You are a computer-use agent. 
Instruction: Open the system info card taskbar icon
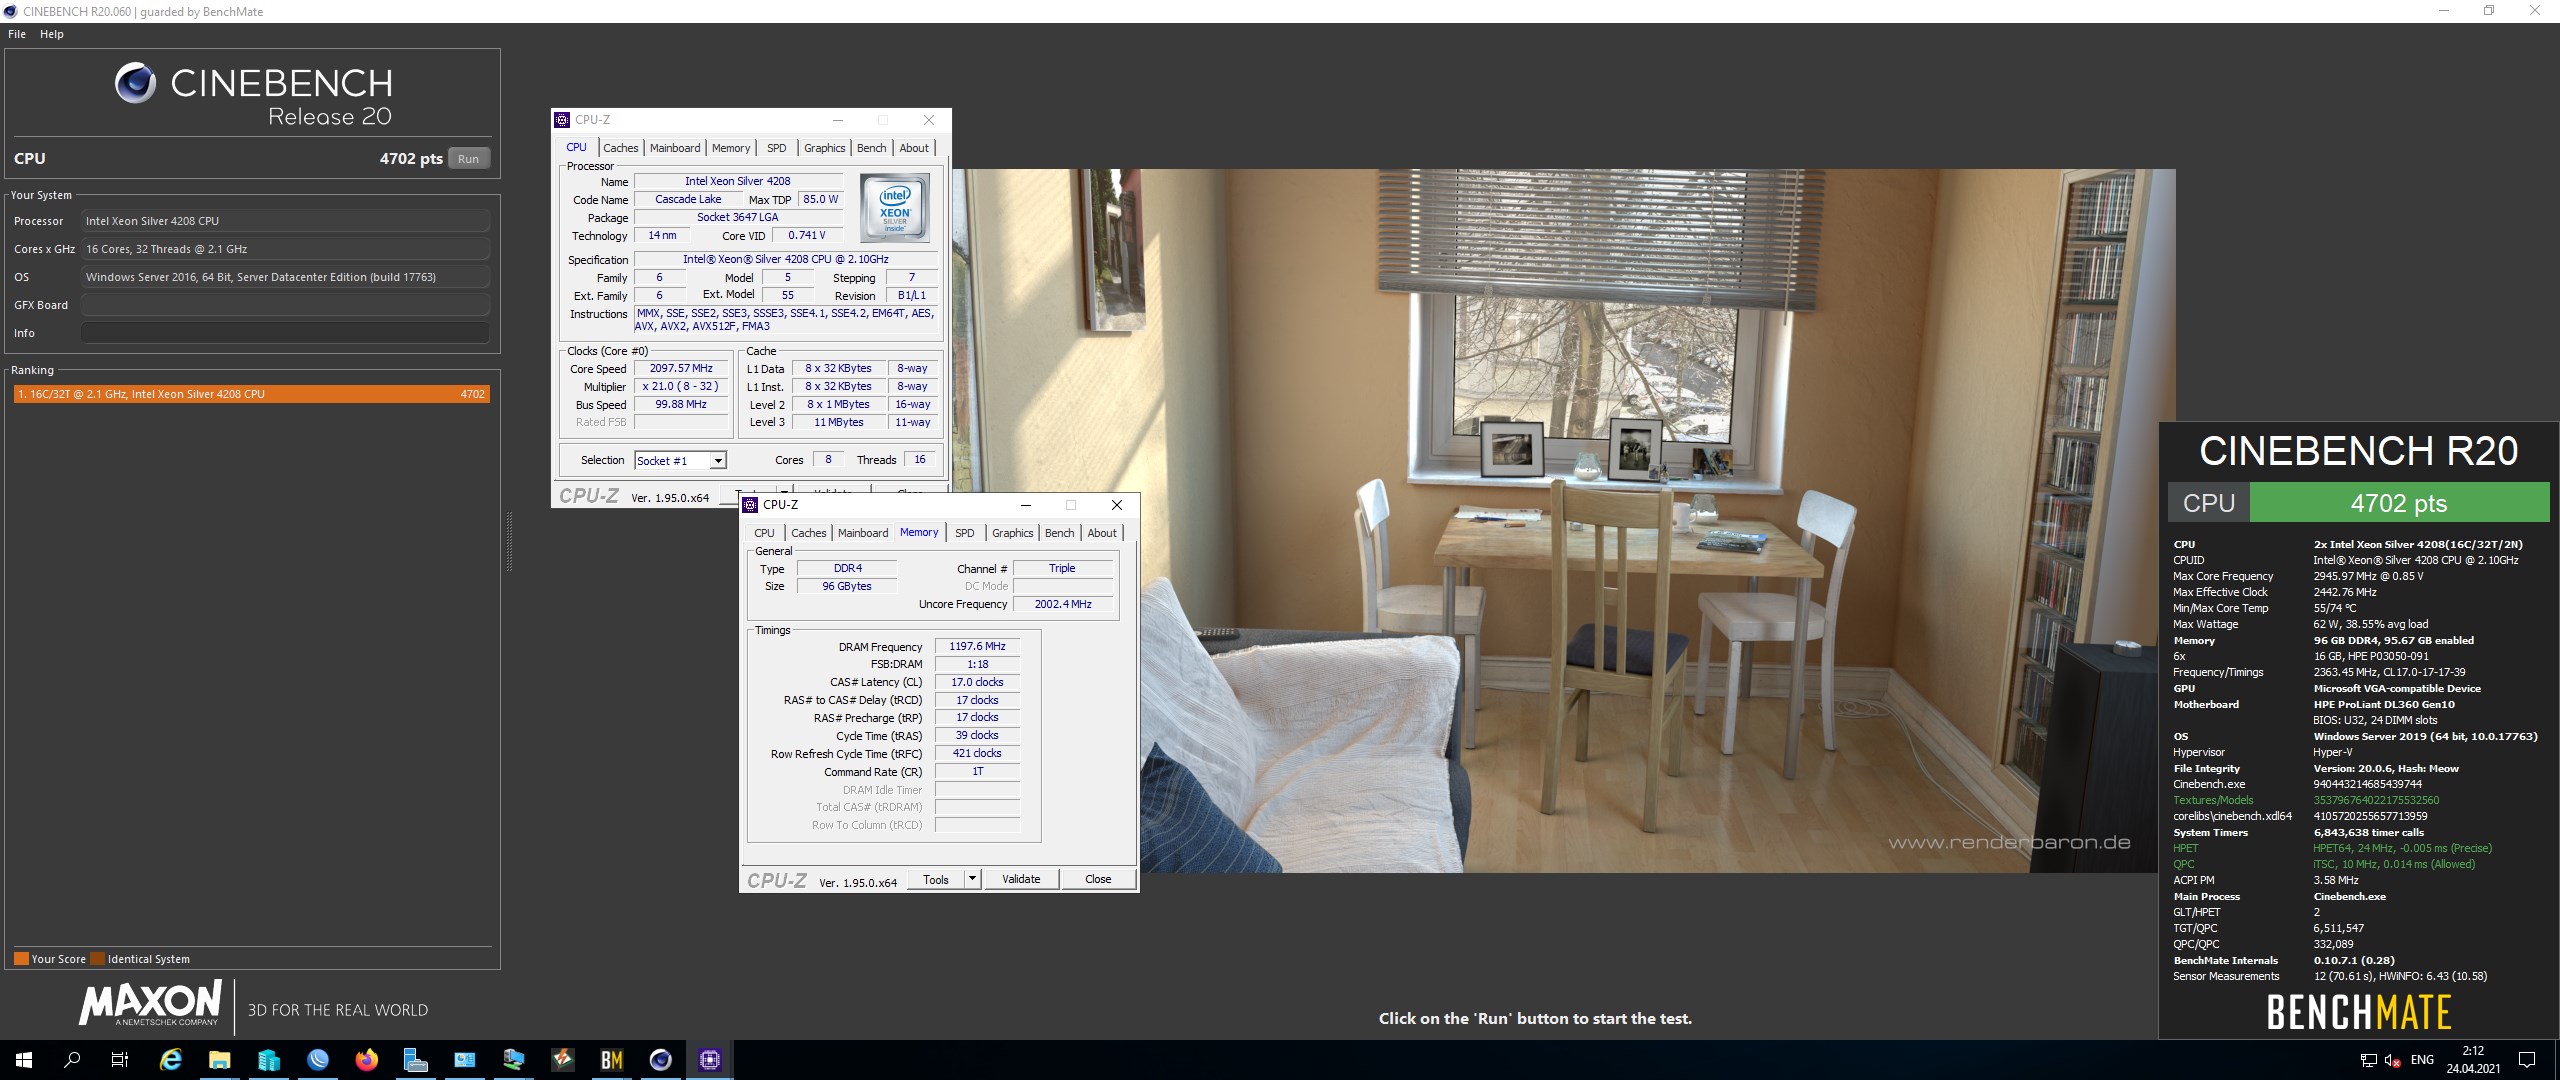tap(464, 1060)
